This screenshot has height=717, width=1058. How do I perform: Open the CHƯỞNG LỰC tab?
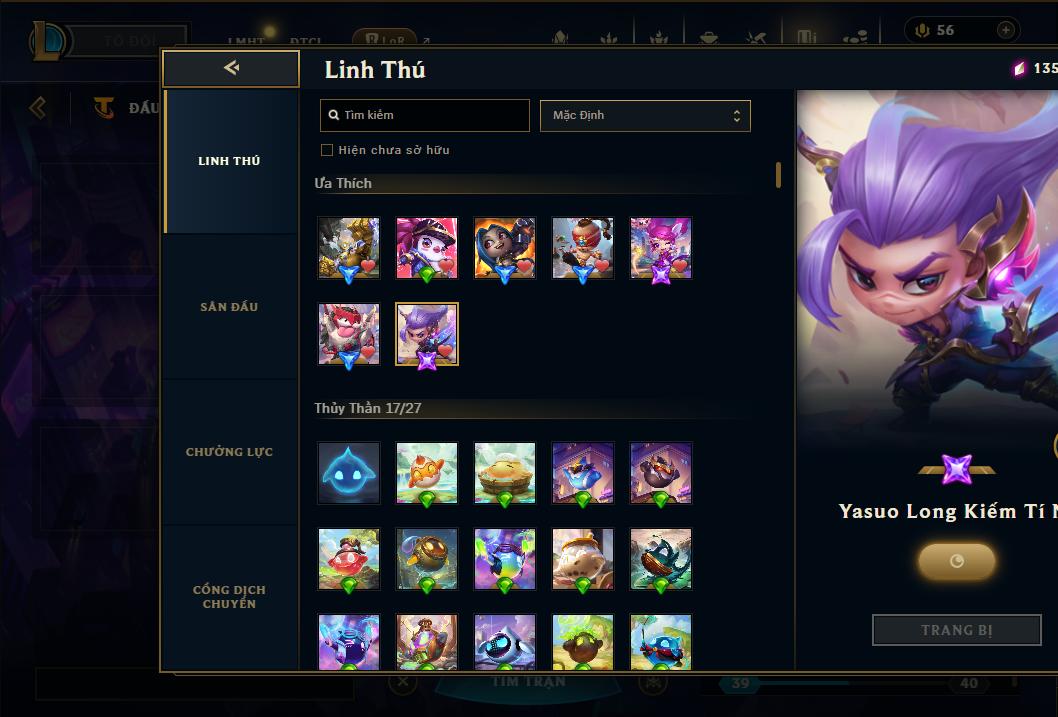229,452
